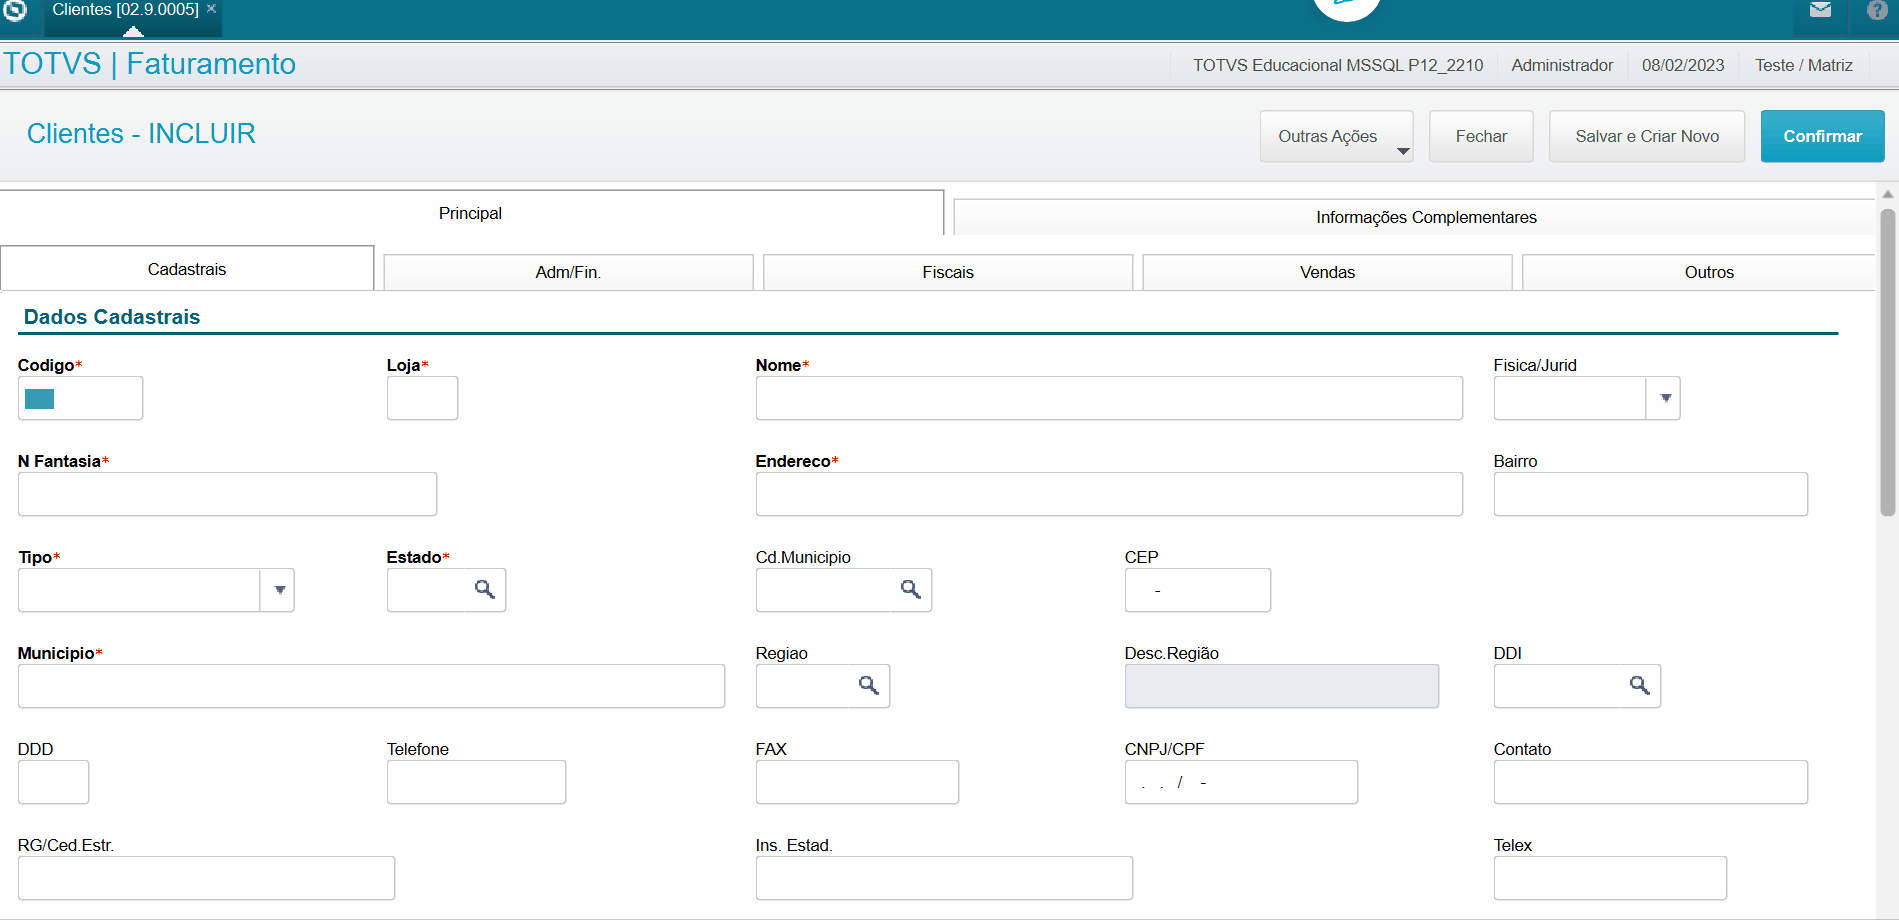Image resolution: width=1899 pixels, height=920 pixels.
Task: Focus the Bairro input field
Action: [x=1650, y=494]
